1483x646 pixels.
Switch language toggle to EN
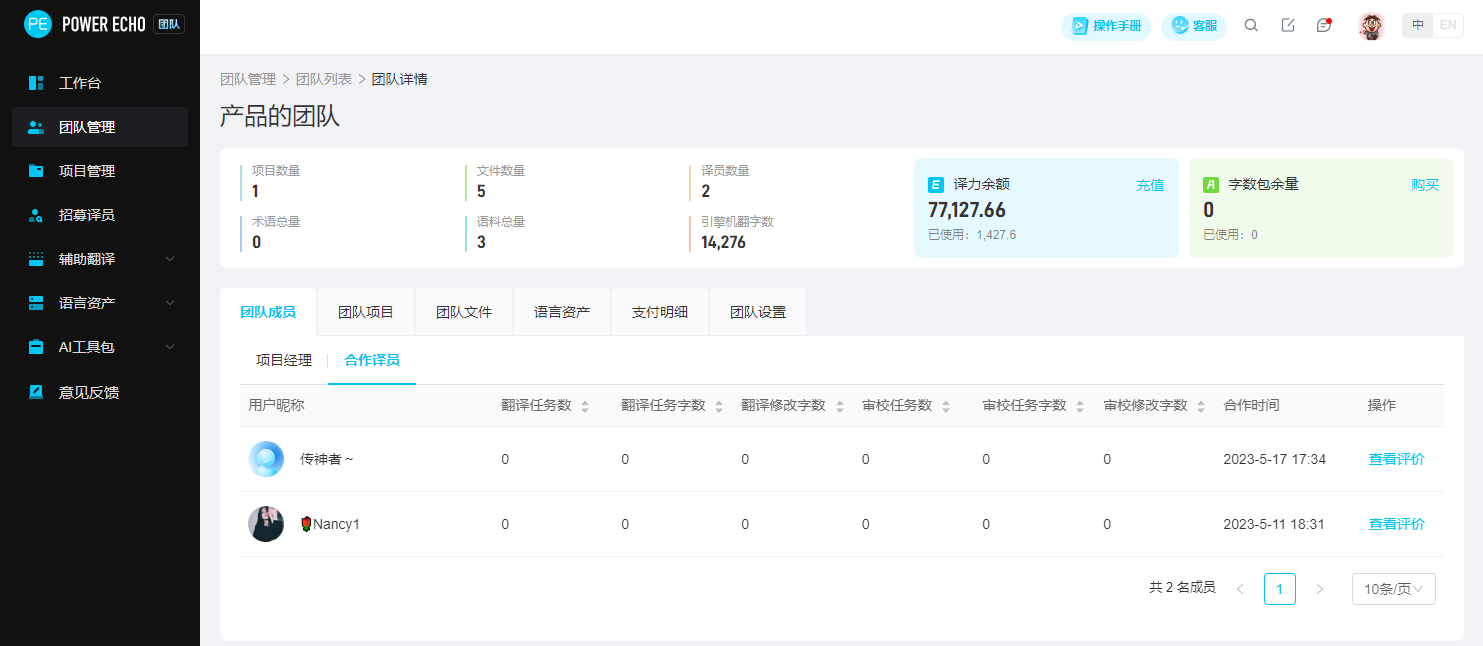click(x=1447, y=24)
